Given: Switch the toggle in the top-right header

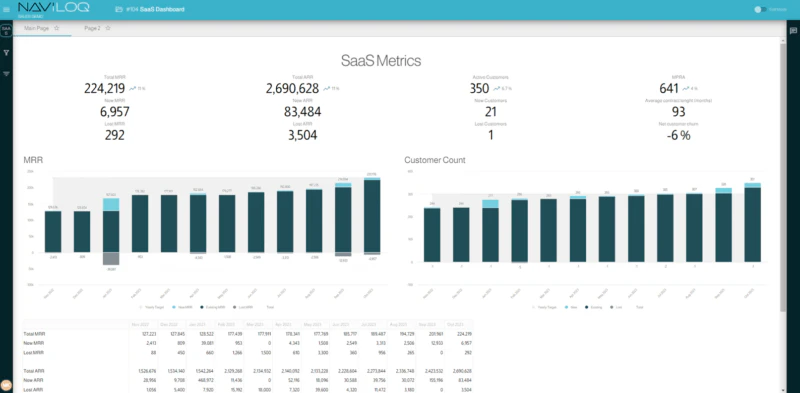Looking at the screenshot, I should [760, 9].
